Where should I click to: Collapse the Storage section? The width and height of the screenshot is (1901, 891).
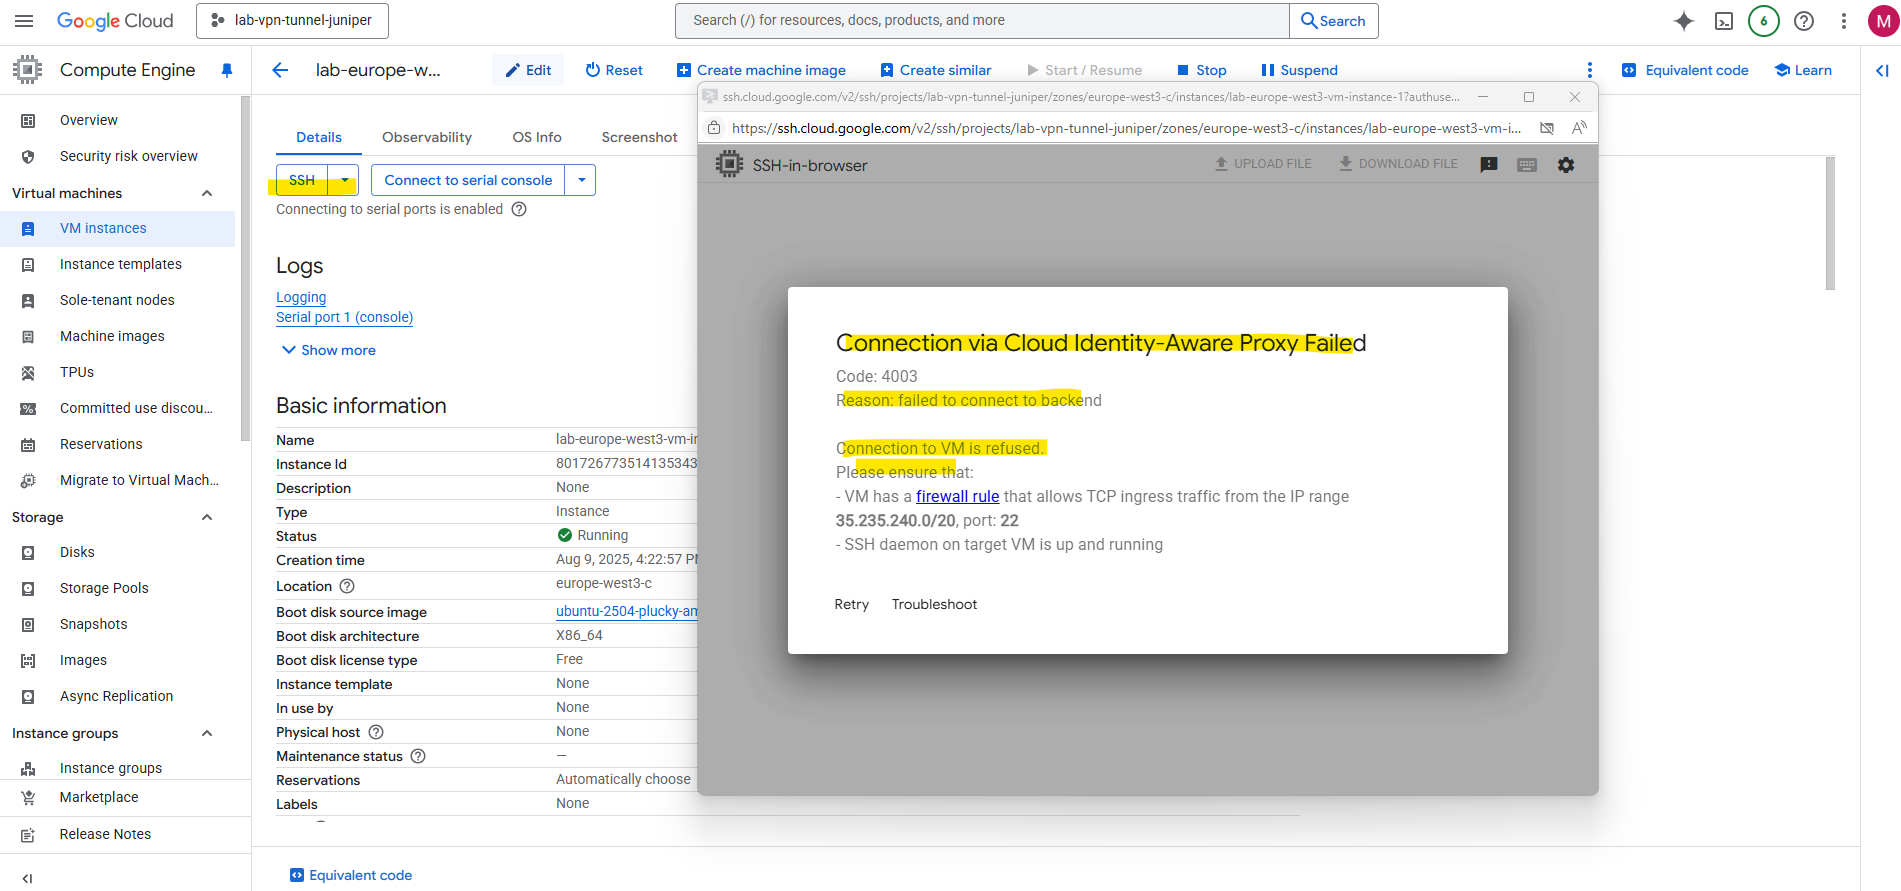[x=207, y=517]
